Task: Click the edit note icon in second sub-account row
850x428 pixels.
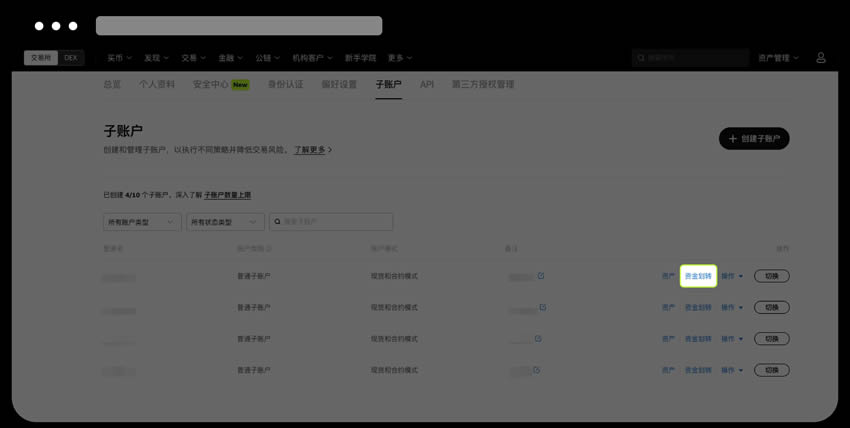Action: tap(543, 307)
